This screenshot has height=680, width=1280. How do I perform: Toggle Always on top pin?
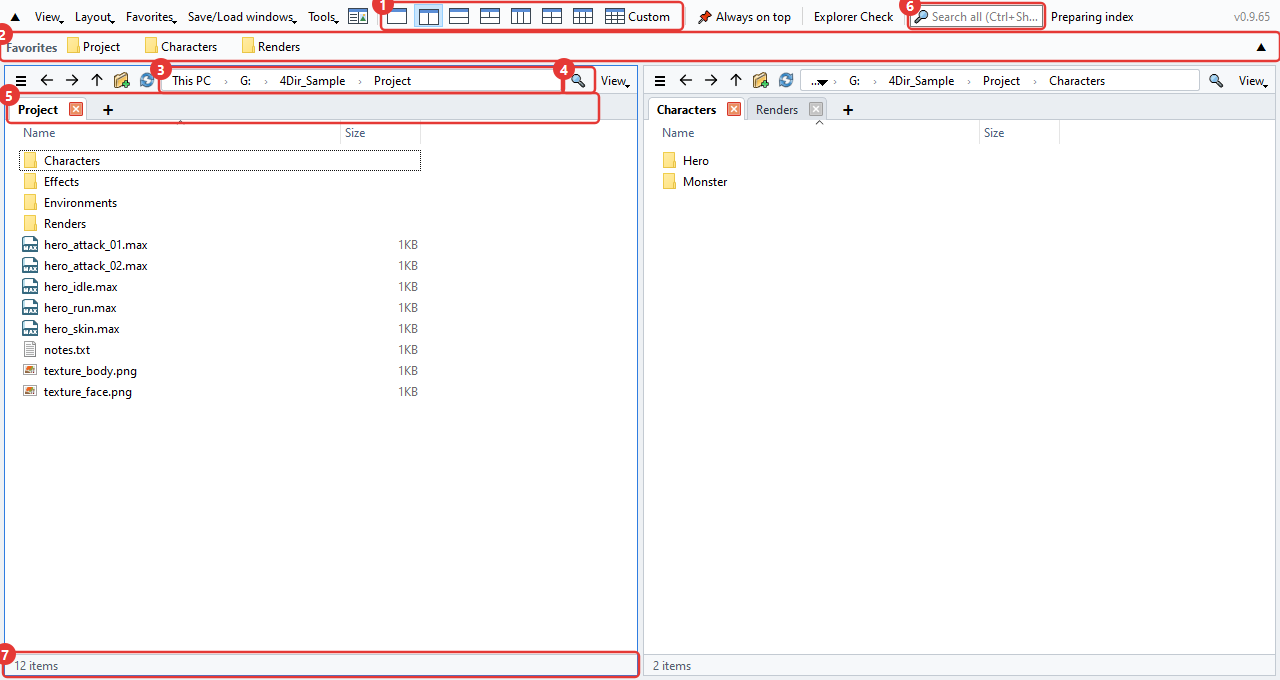[x=744, y=16]
